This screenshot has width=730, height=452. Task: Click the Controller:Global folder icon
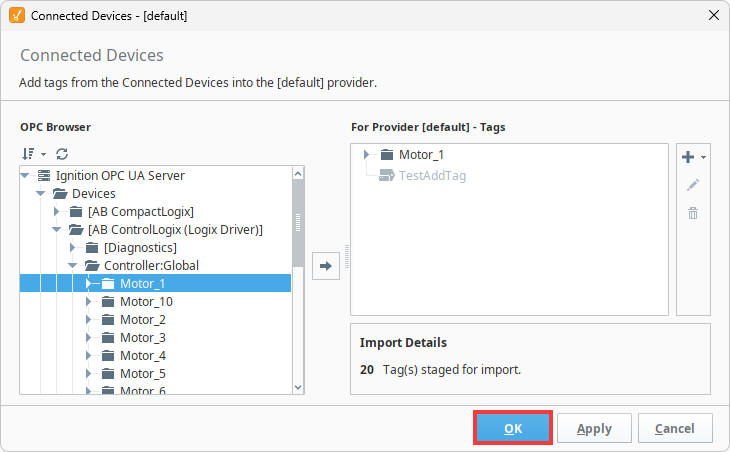(92, 266)
